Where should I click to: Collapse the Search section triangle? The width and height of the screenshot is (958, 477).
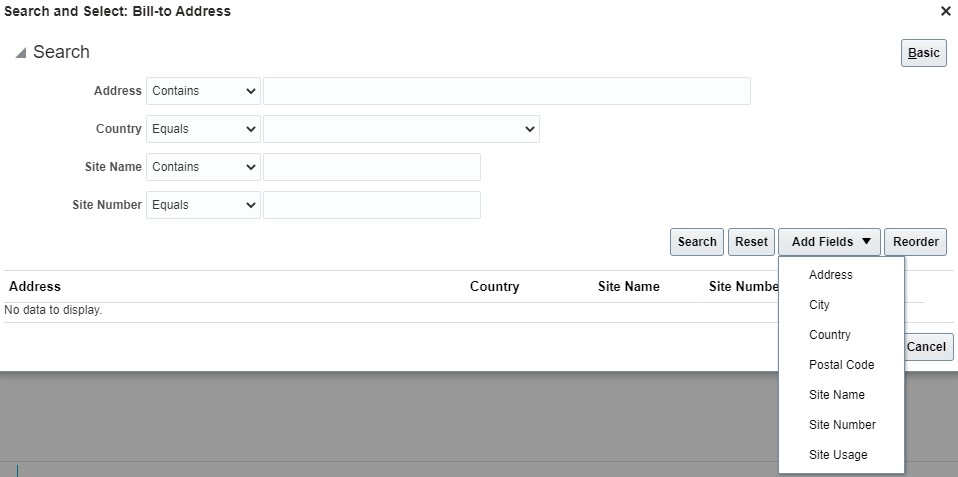coord(21,53)
